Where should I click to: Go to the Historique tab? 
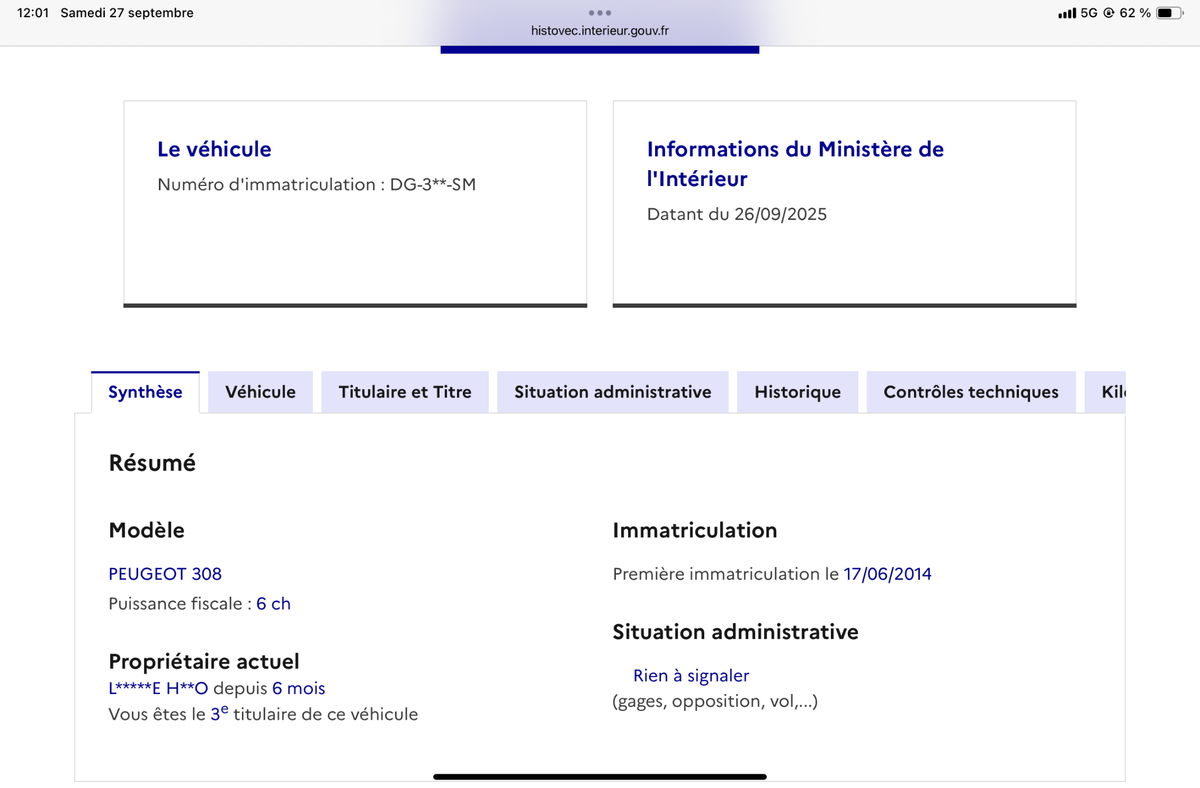click(x=798, y=392)
